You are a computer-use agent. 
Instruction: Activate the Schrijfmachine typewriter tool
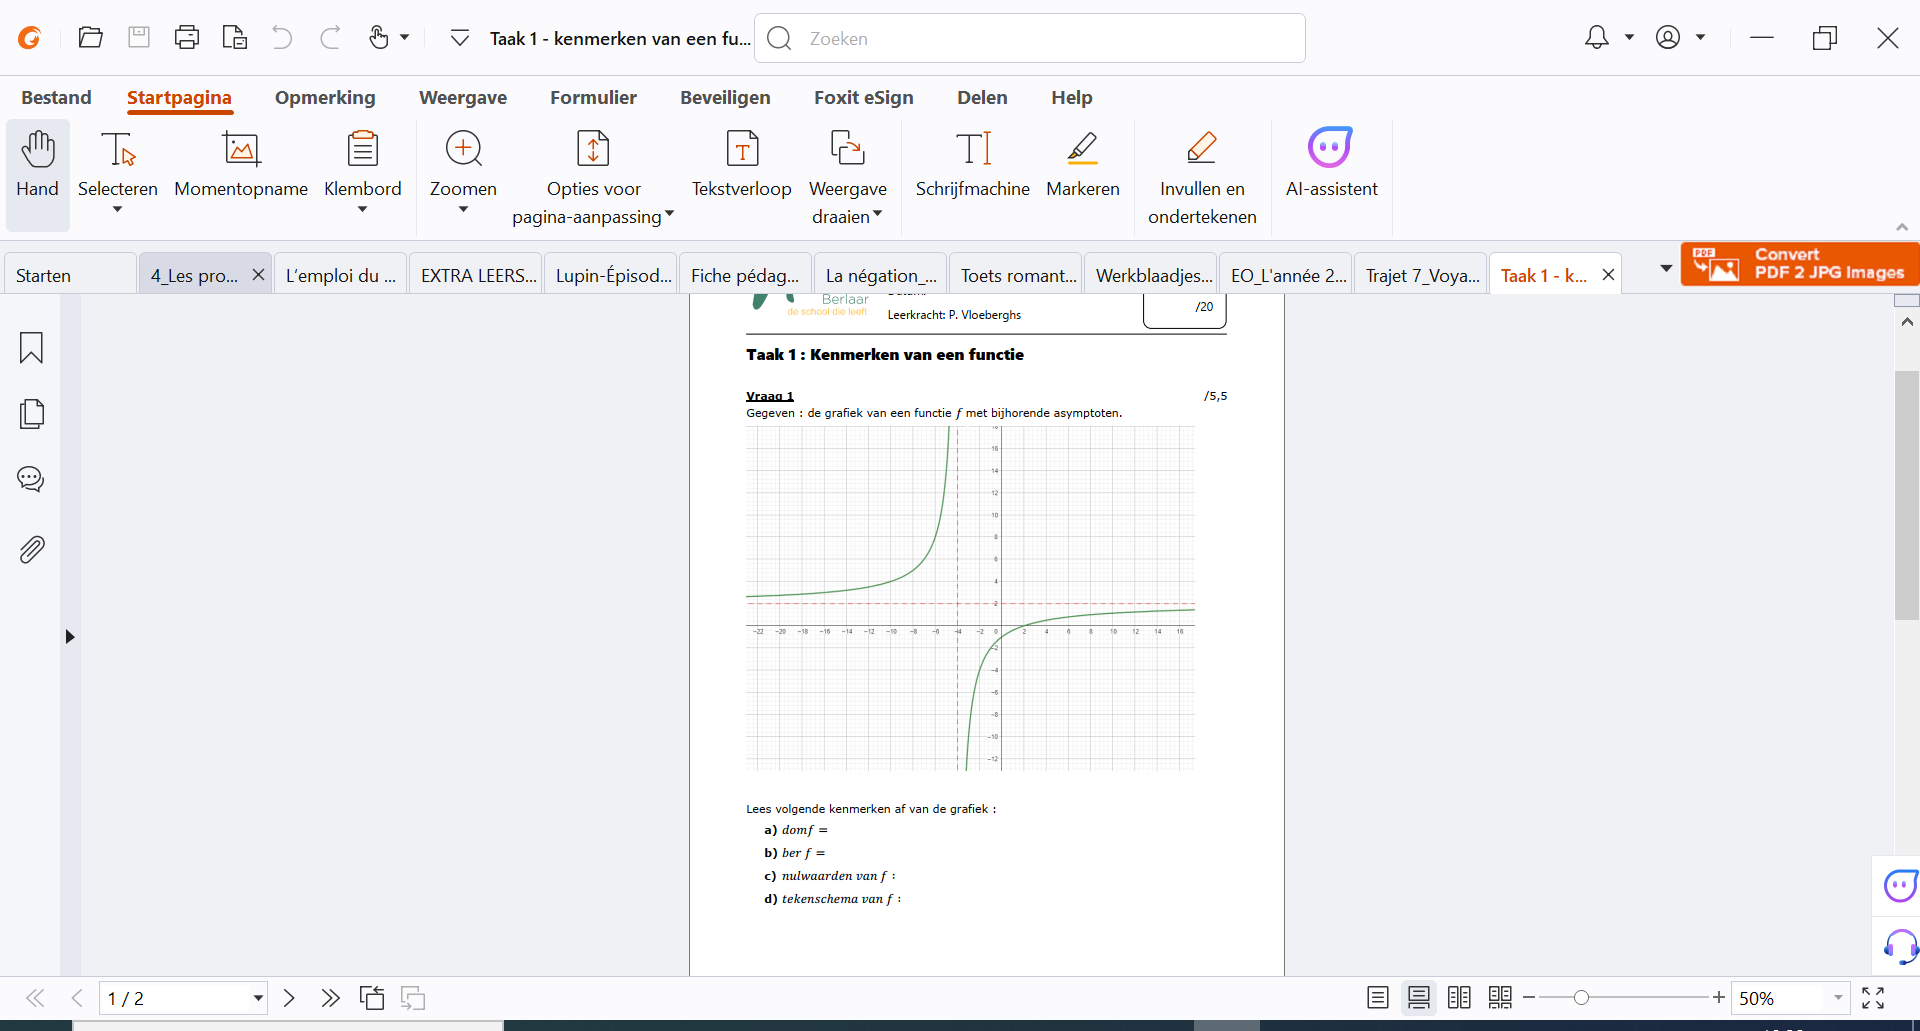tap(973, 166)
